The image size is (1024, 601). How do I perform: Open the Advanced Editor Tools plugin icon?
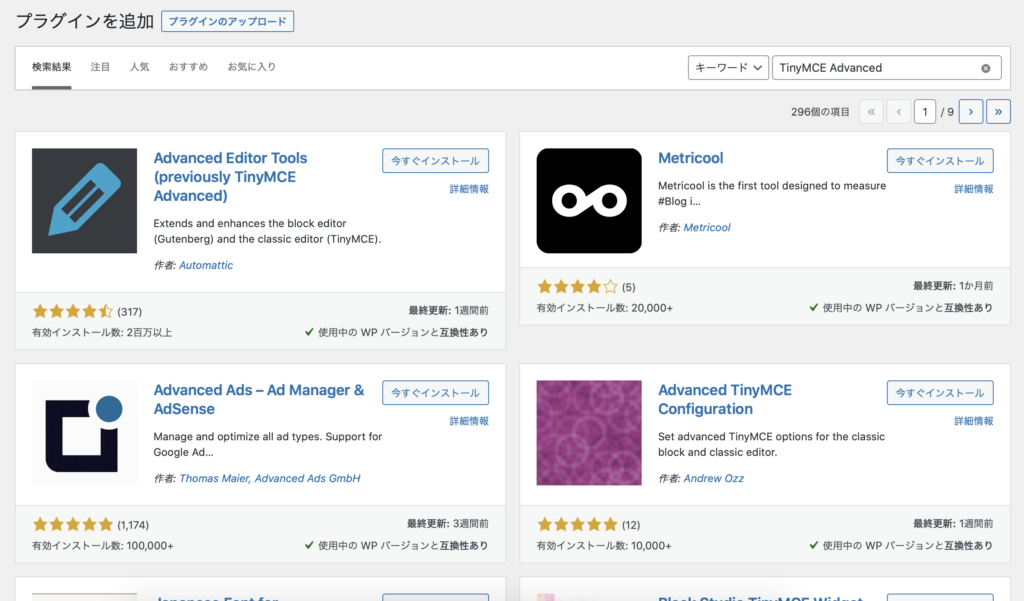tap(84, 201)
